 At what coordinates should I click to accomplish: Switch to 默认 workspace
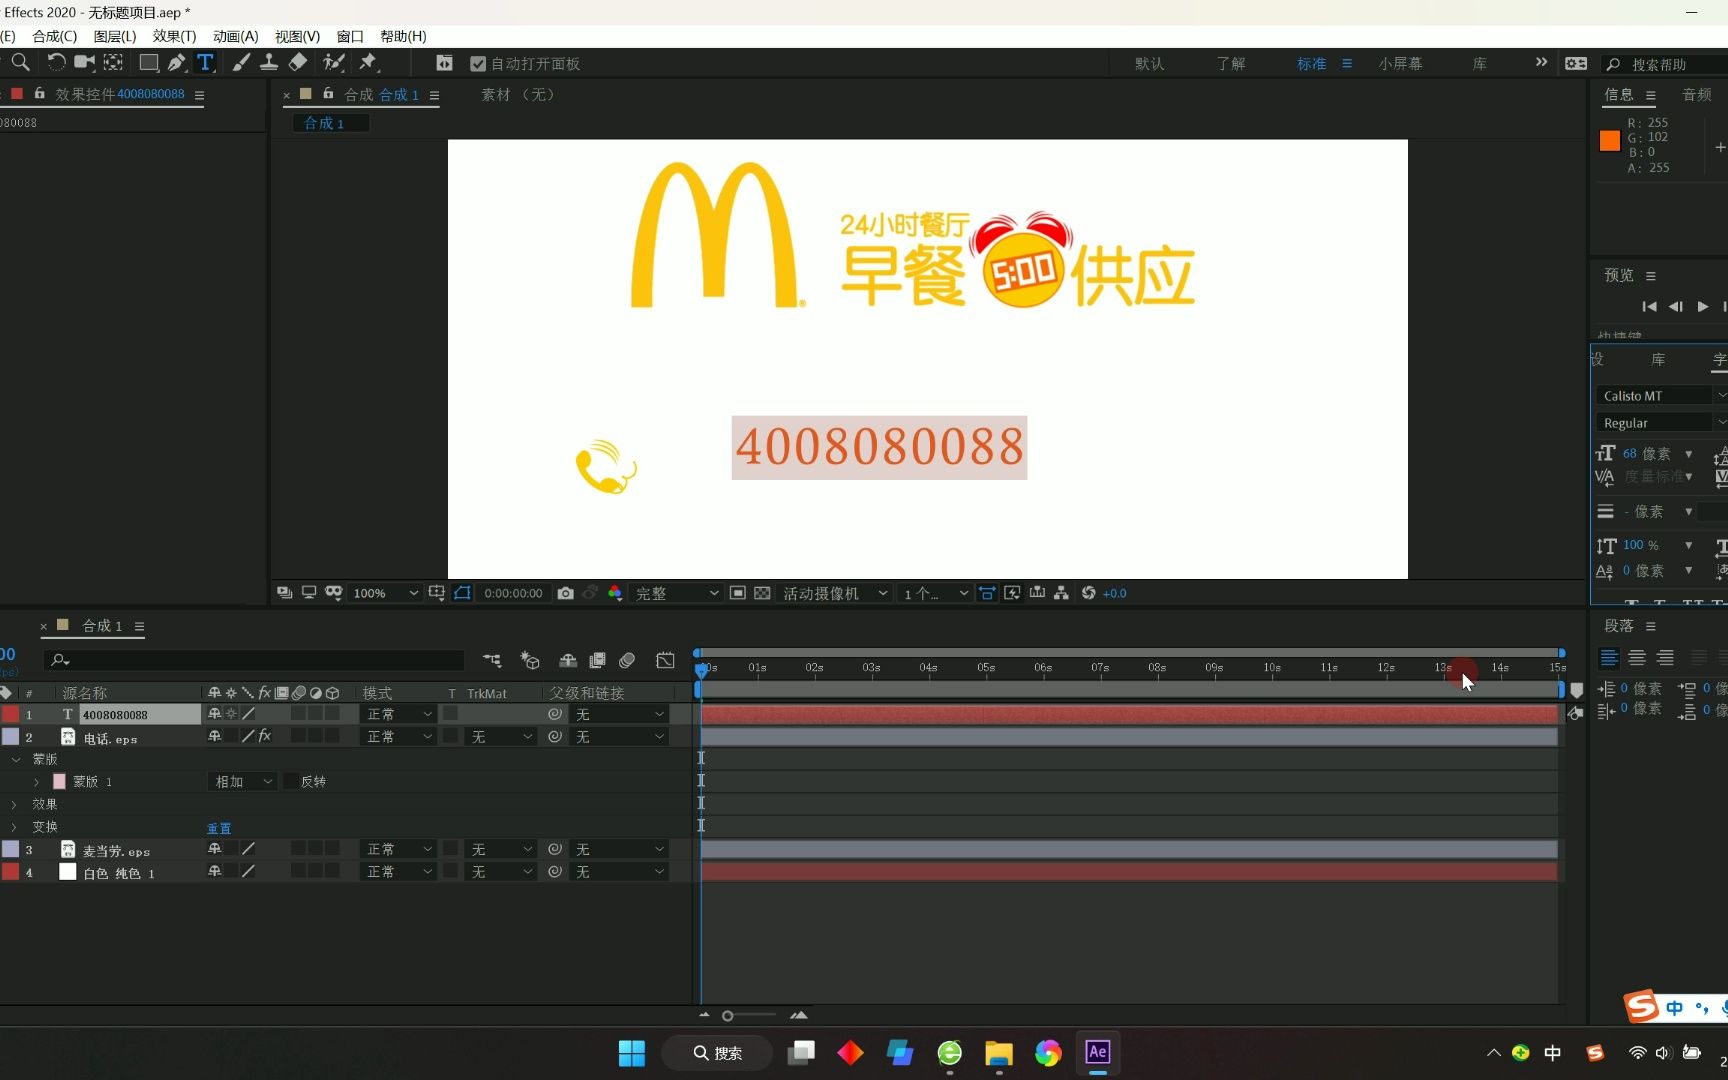click(1149, 63)
